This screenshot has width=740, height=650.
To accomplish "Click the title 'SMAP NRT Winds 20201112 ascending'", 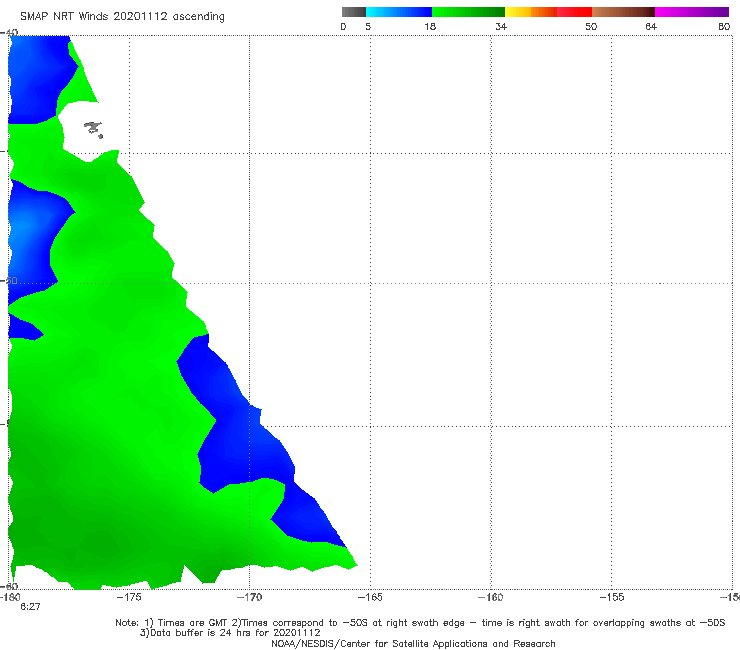I will click(x=122, y=17).
